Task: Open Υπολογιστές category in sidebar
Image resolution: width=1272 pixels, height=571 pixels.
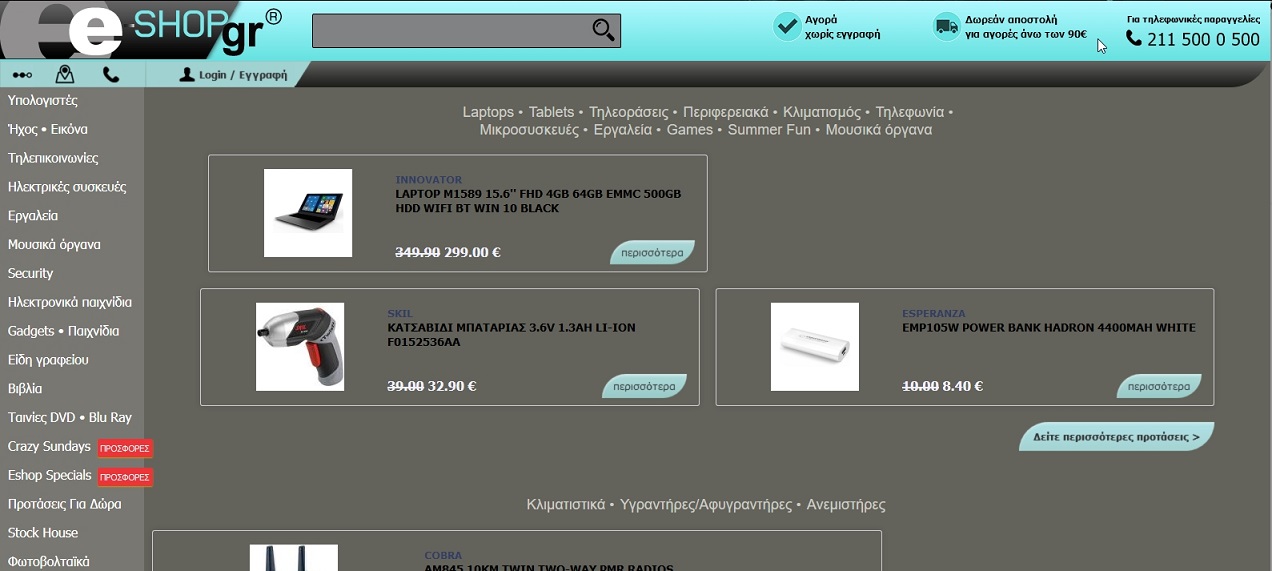Action: [43, 101]
